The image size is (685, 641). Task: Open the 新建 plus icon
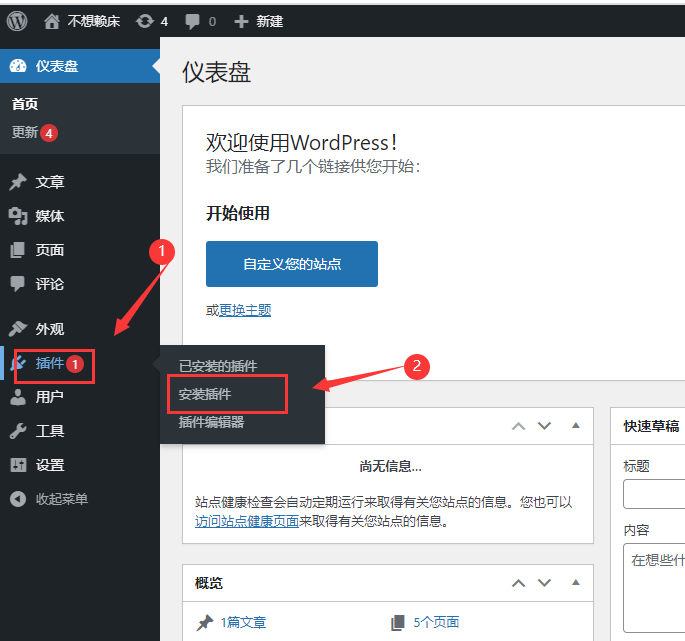(x=241, y=21)
